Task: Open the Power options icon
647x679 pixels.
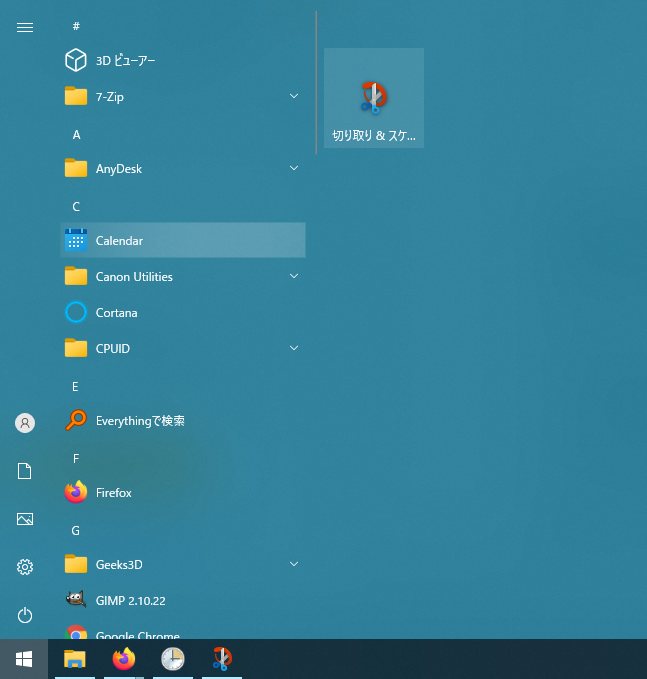Action: pyautogui.click(x=25, y=615)
